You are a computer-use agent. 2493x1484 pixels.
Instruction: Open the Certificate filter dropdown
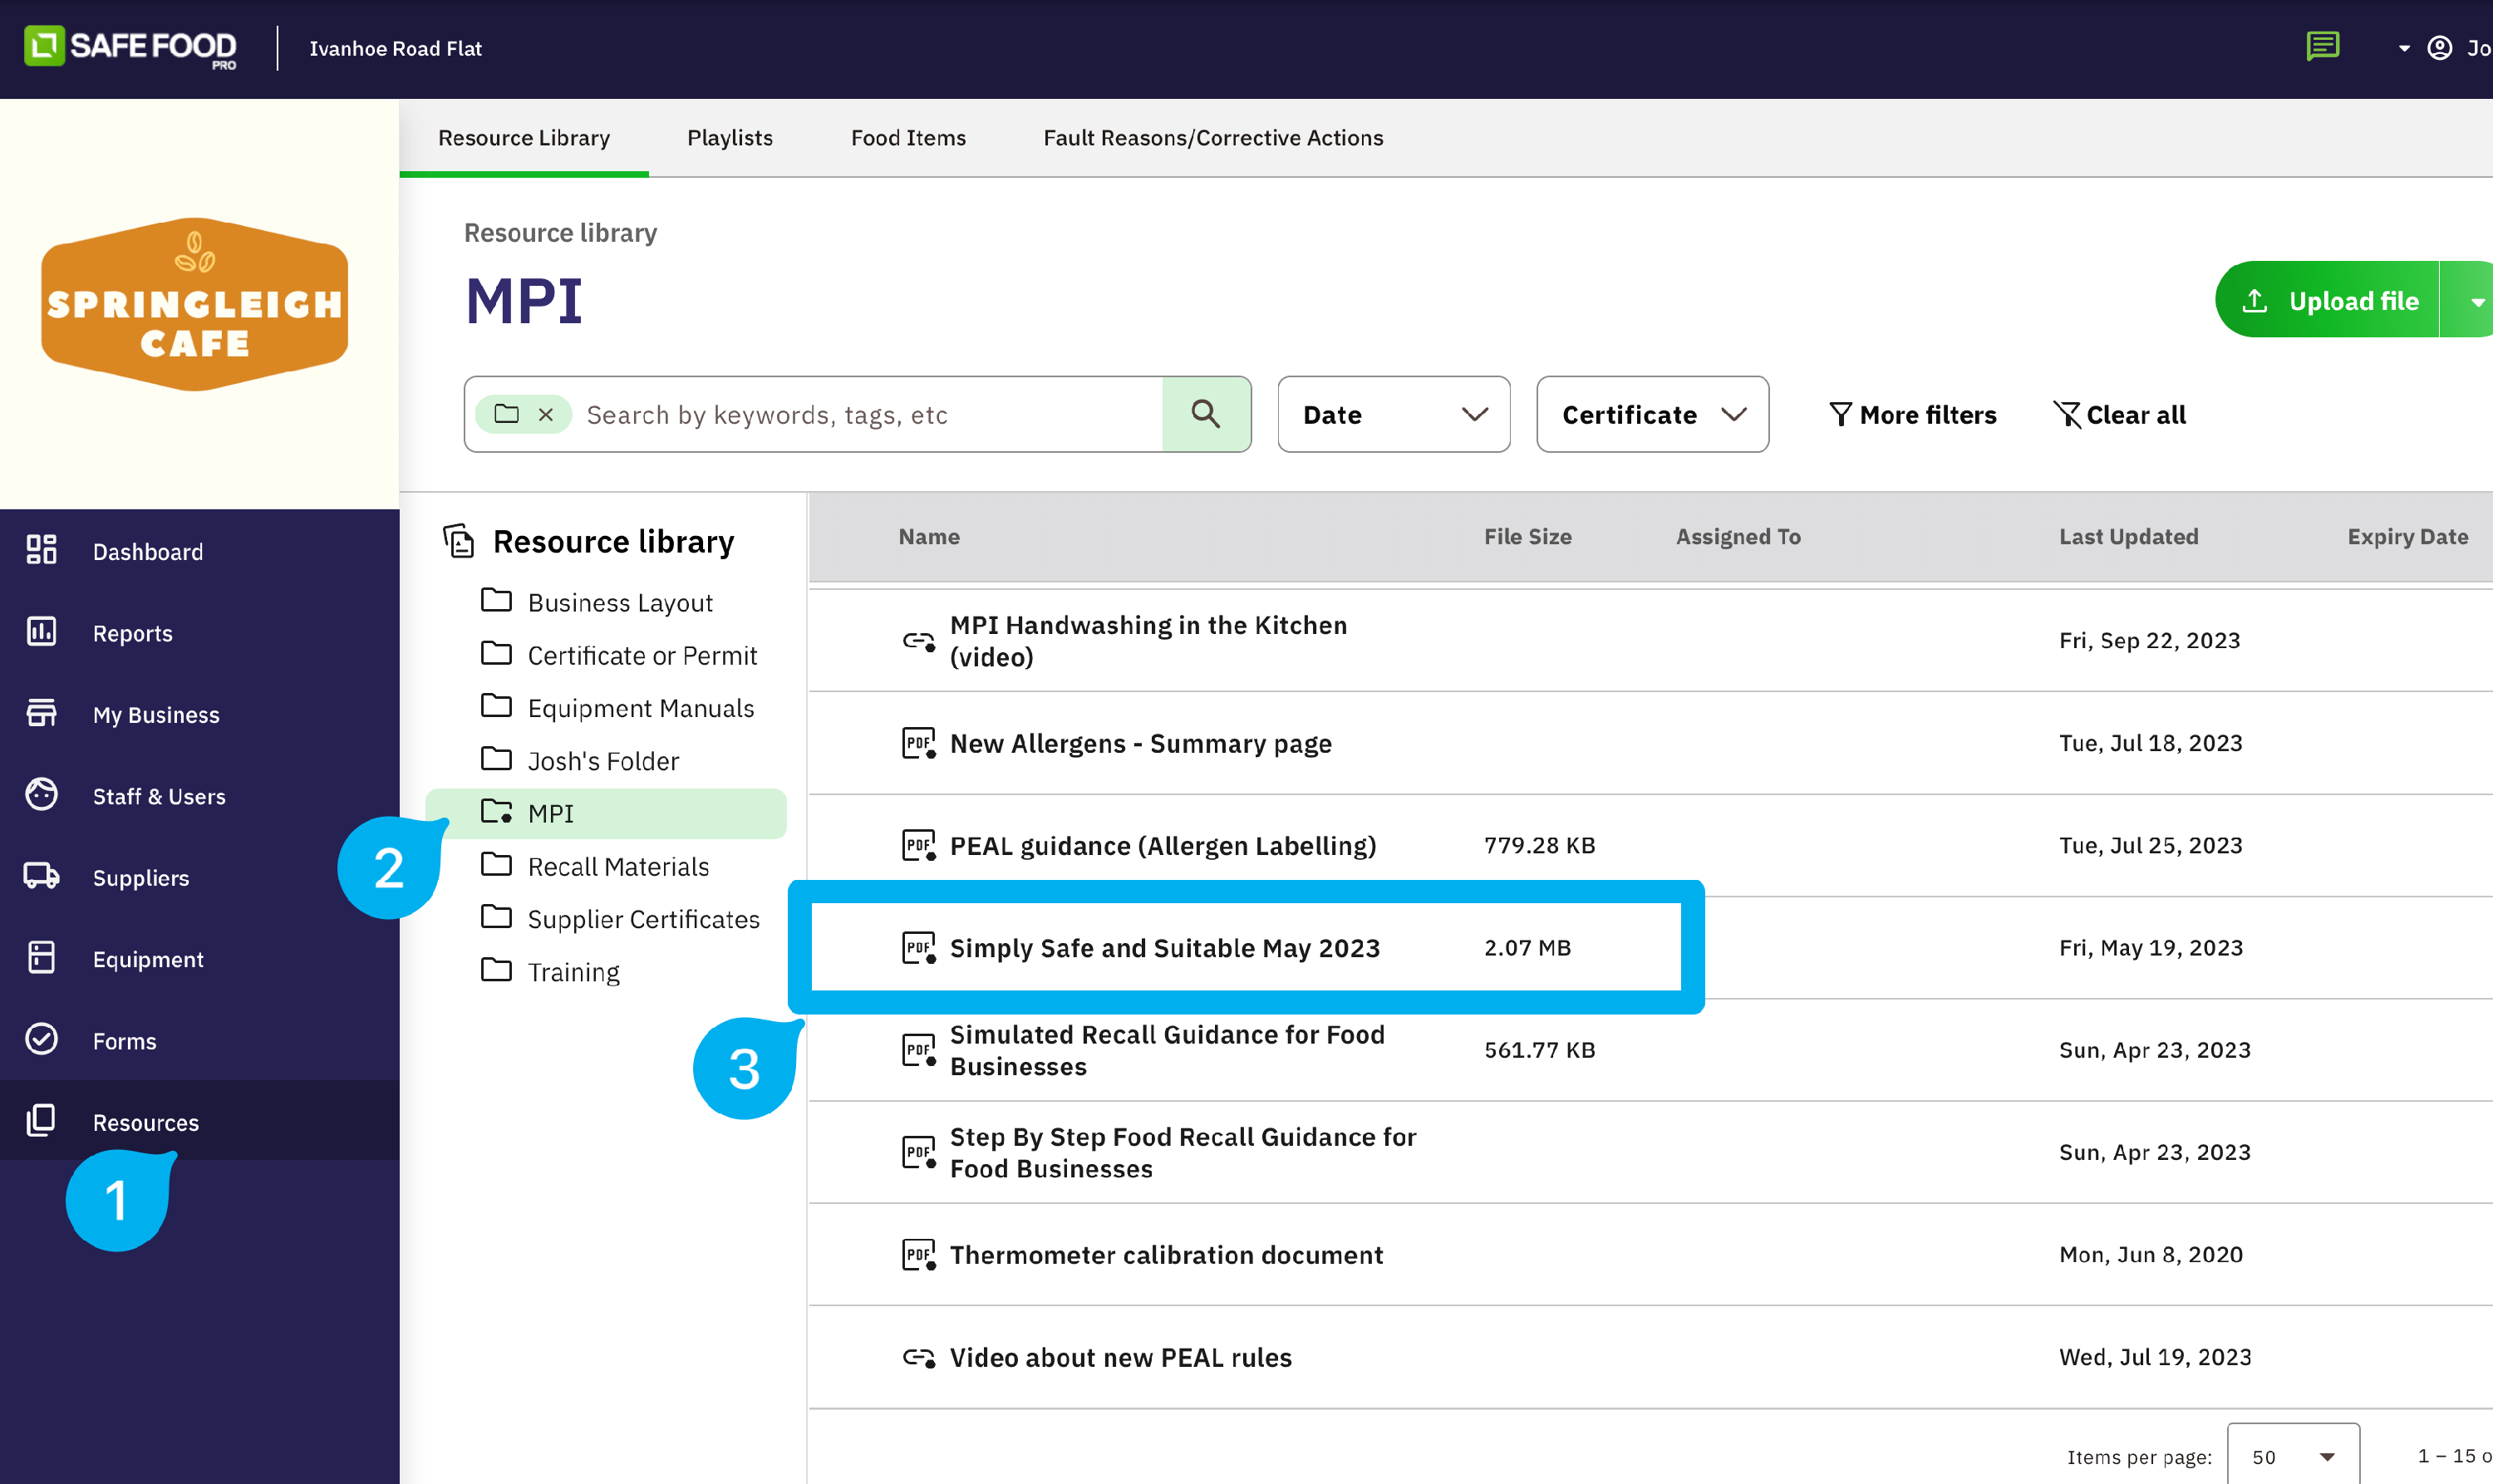click(1652, 414)
